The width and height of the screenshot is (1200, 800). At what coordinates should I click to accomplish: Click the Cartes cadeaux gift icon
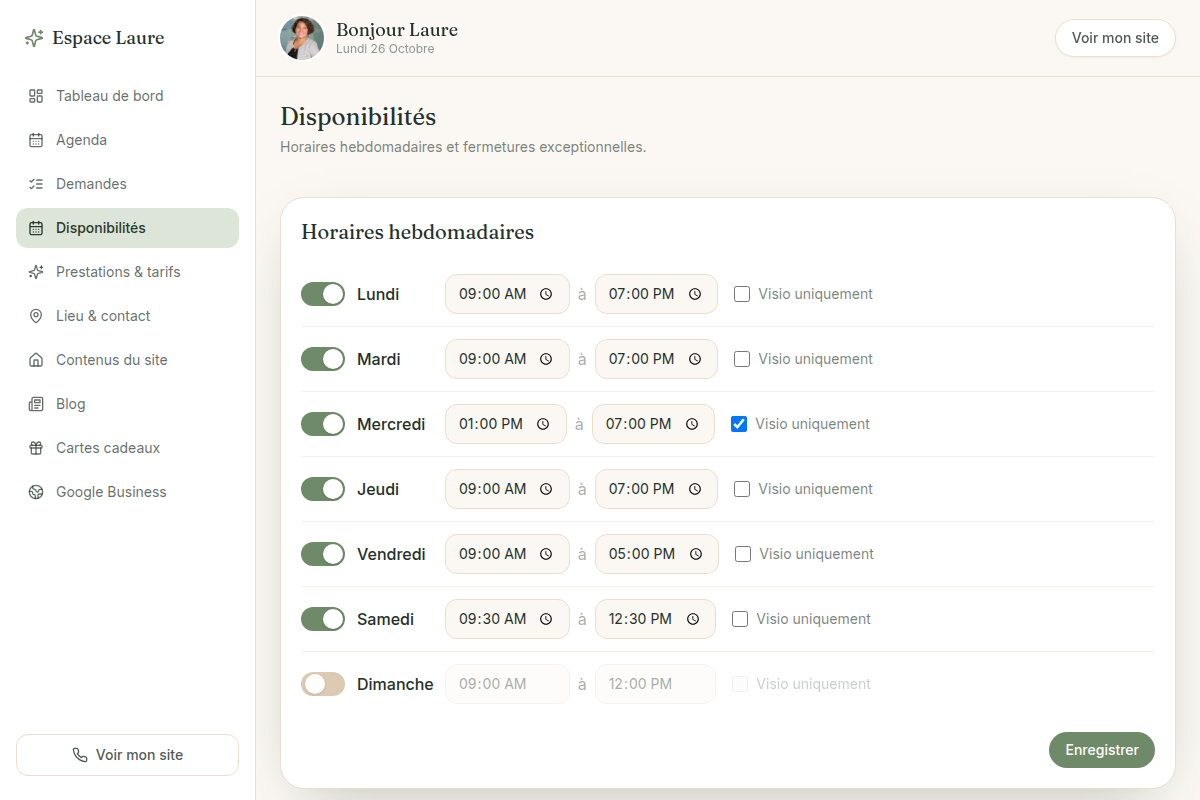[x=36, y=448]
